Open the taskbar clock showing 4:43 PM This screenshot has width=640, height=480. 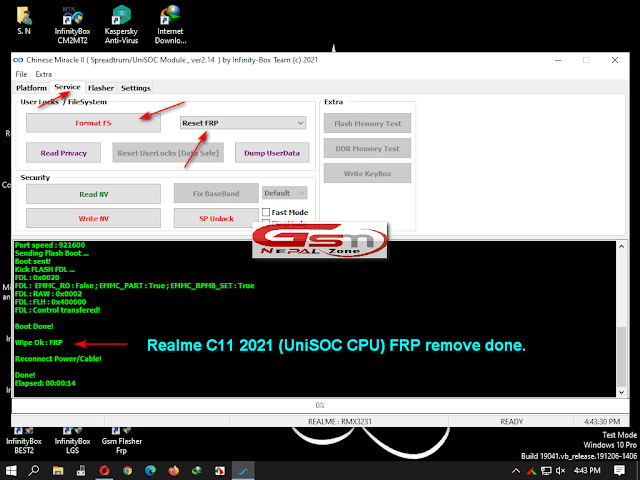(x=587, y=471)
